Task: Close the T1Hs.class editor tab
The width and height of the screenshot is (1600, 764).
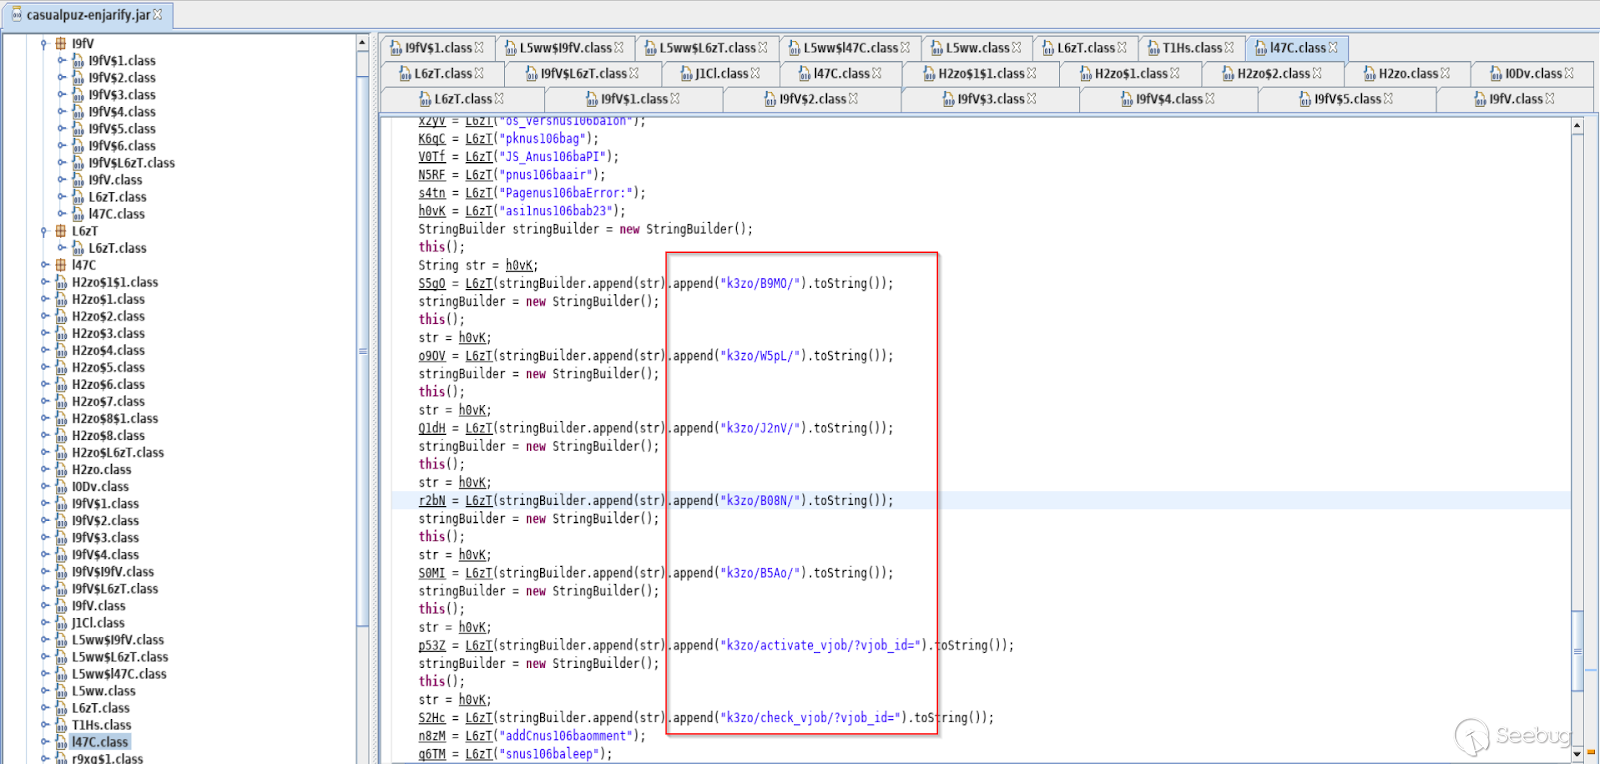Action: pos(1229,48)
